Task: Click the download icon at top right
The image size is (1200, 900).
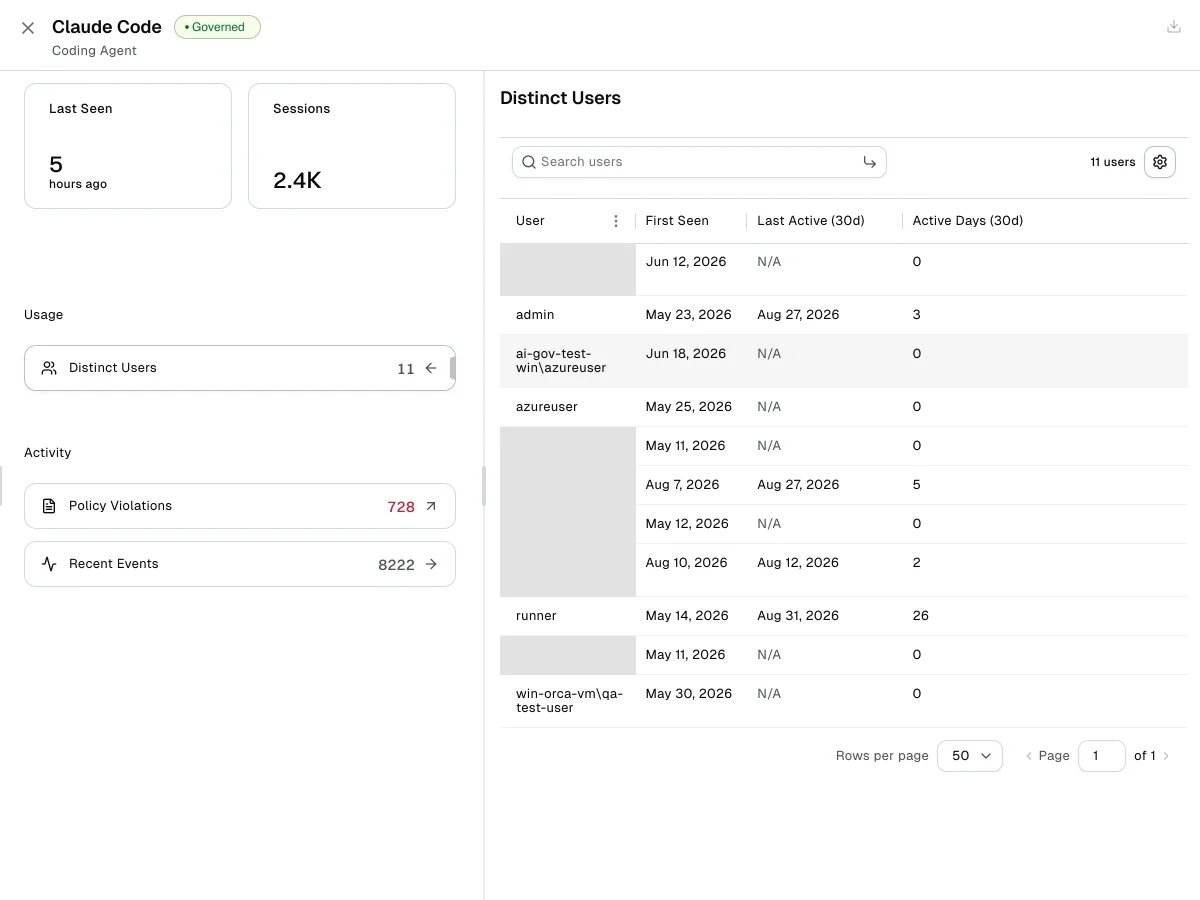Action: click(1174, 27)
